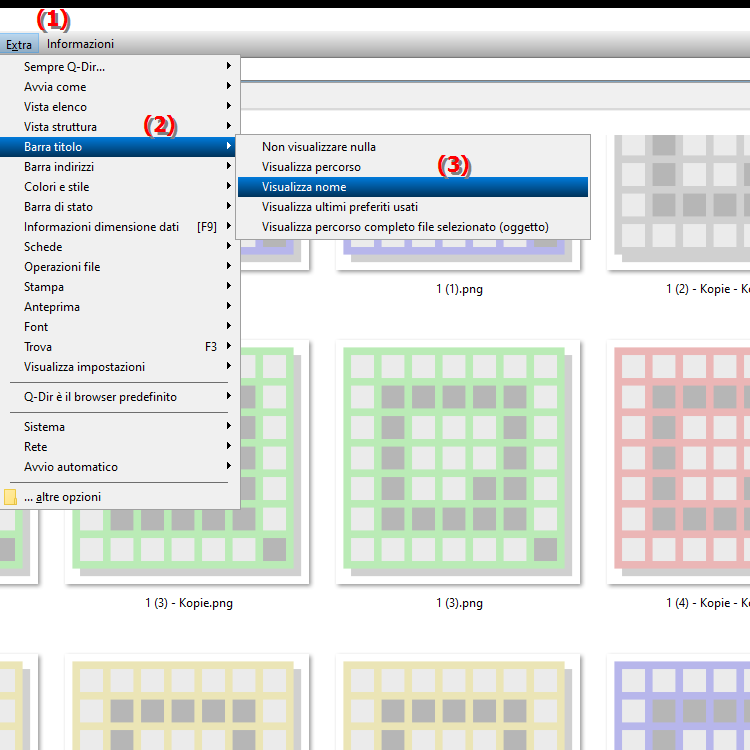Open the Extra menu
The height and width of the screenshot is (750, 750).
[x=19, y=44]
